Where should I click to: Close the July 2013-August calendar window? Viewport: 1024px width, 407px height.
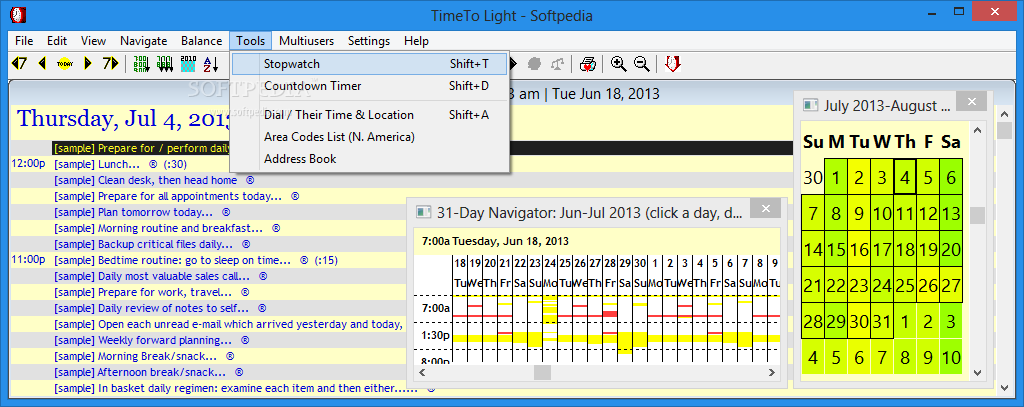pyautogui.click(x=972, y=102)
